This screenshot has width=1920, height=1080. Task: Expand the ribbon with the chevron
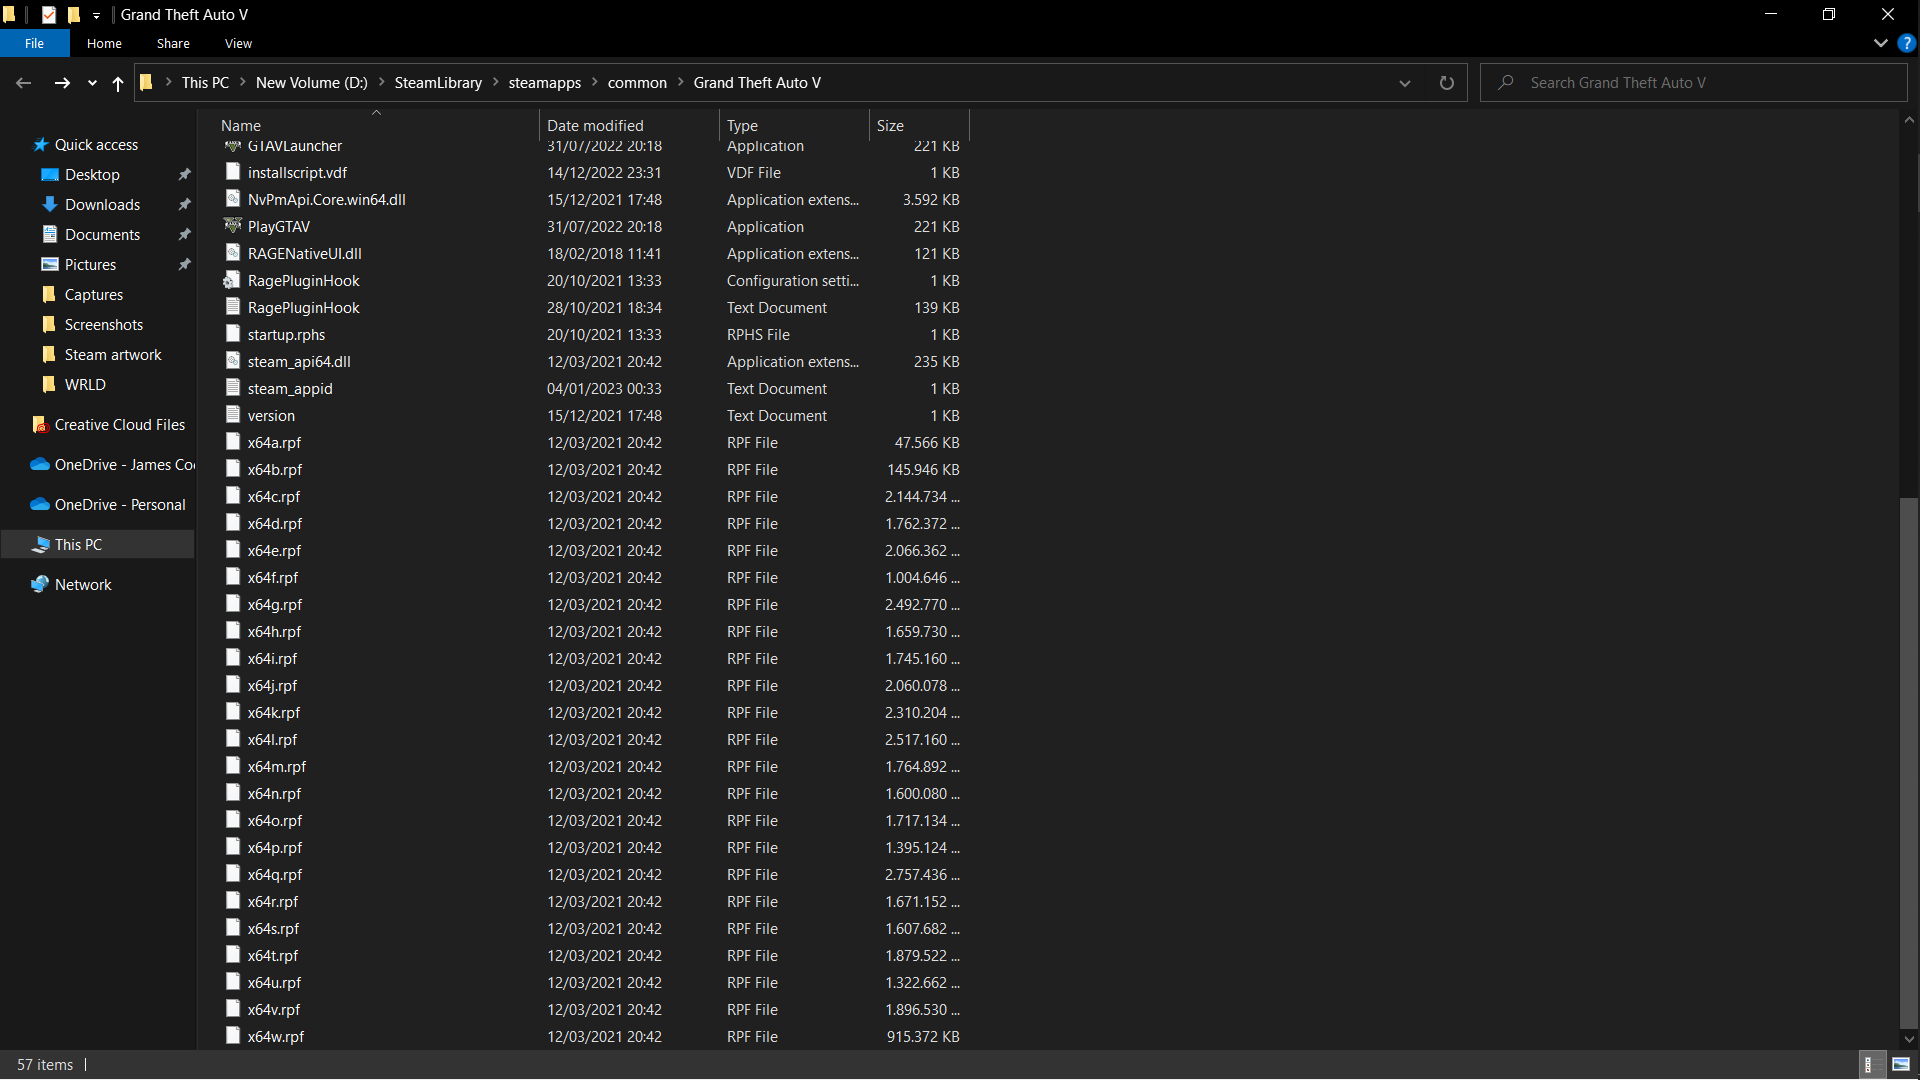pos(1880,43)
